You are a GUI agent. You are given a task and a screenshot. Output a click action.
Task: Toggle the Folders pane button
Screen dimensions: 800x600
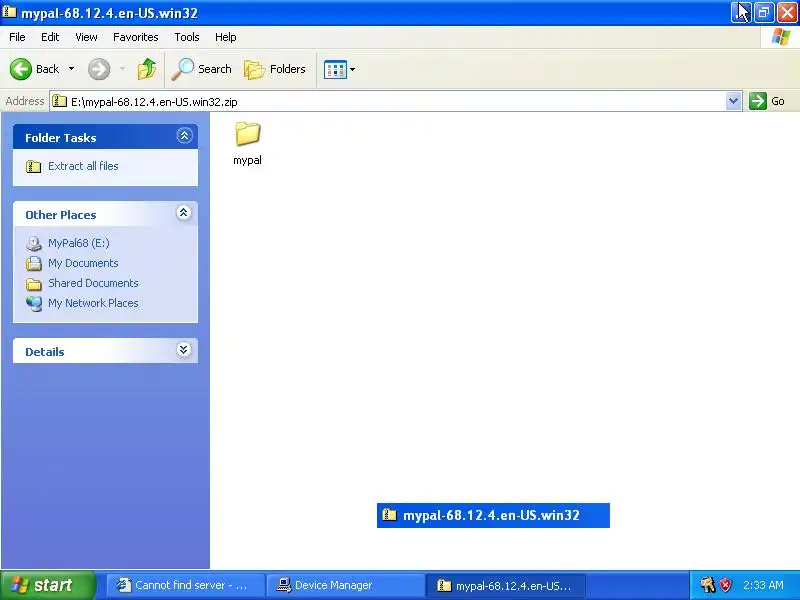point(275,69)
